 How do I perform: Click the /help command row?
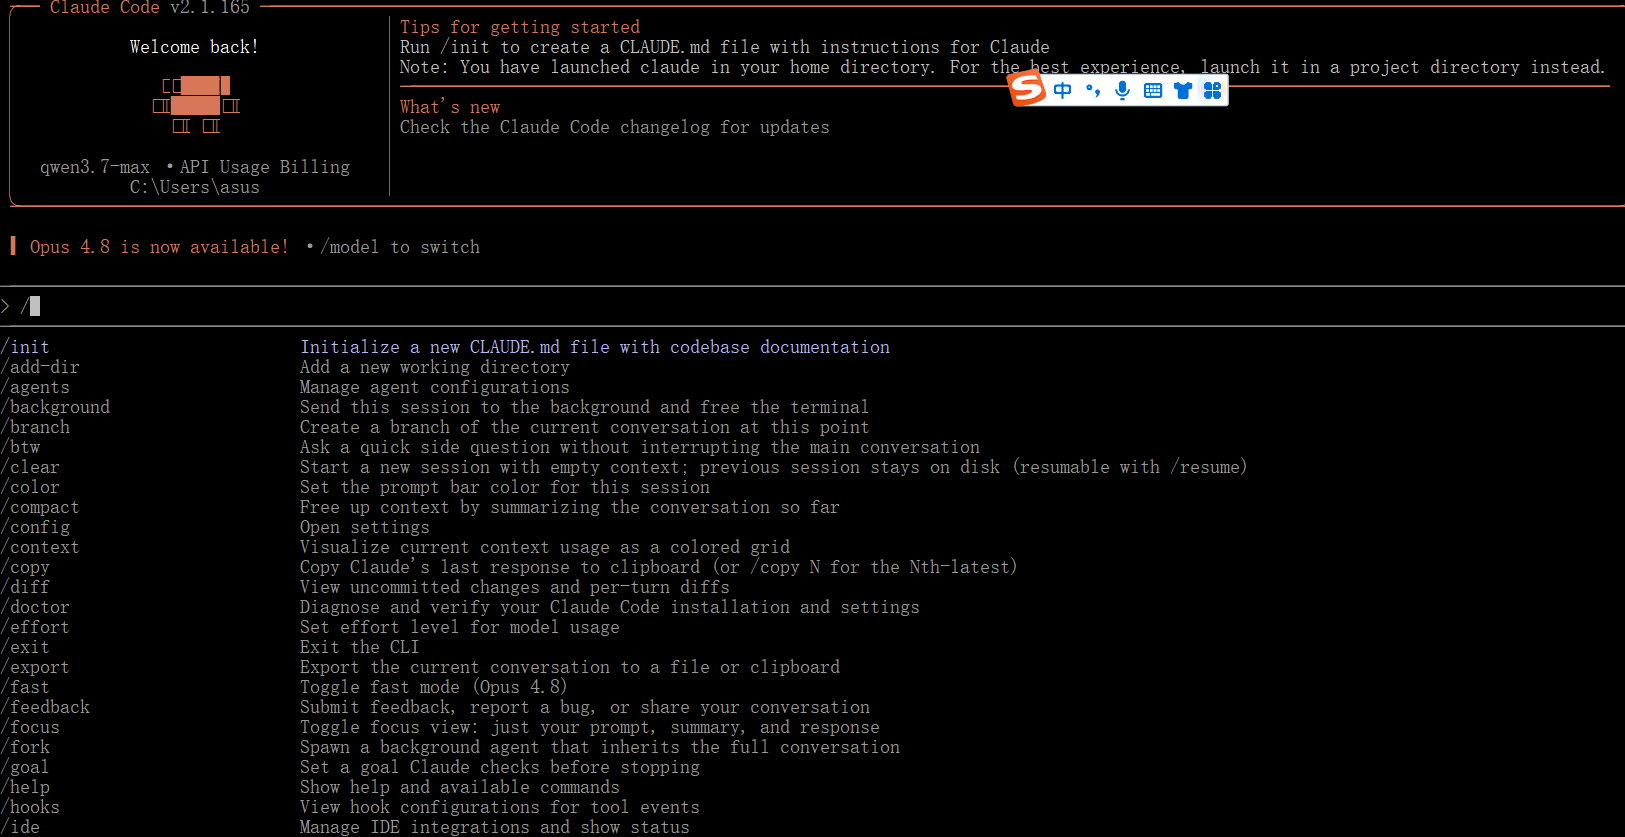[310, 787]
